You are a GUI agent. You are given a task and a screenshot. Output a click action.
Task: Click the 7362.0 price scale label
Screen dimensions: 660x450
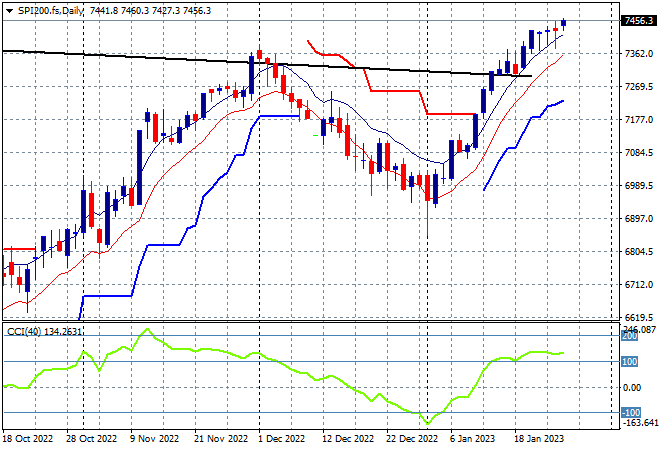pos(639,53)
